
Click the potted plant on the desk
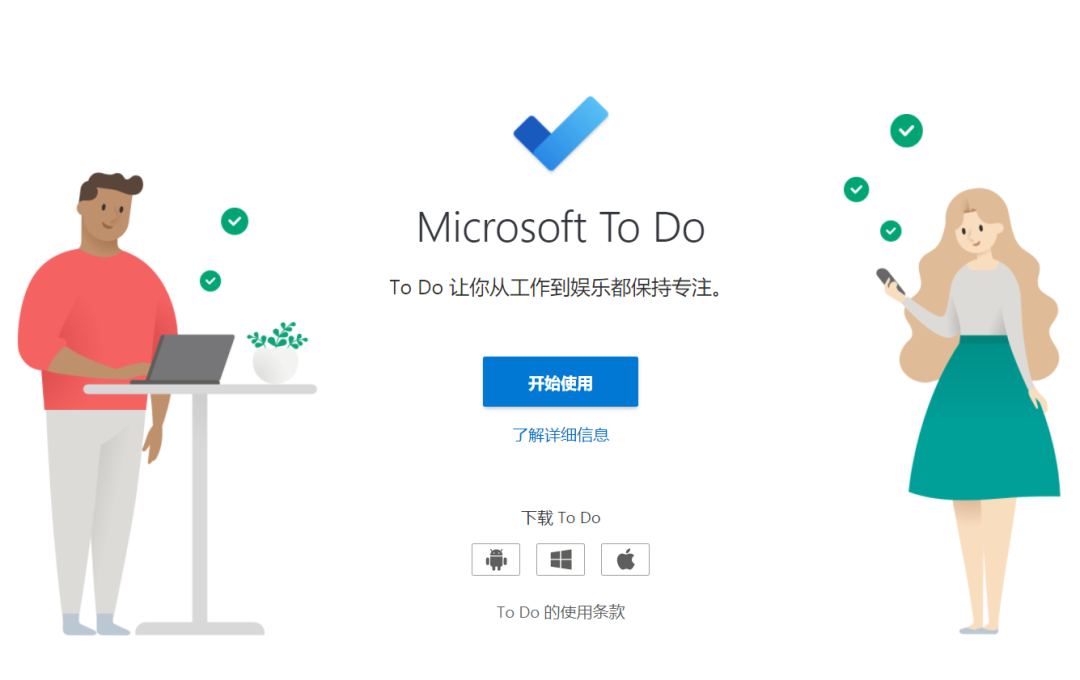coord(277,352)
